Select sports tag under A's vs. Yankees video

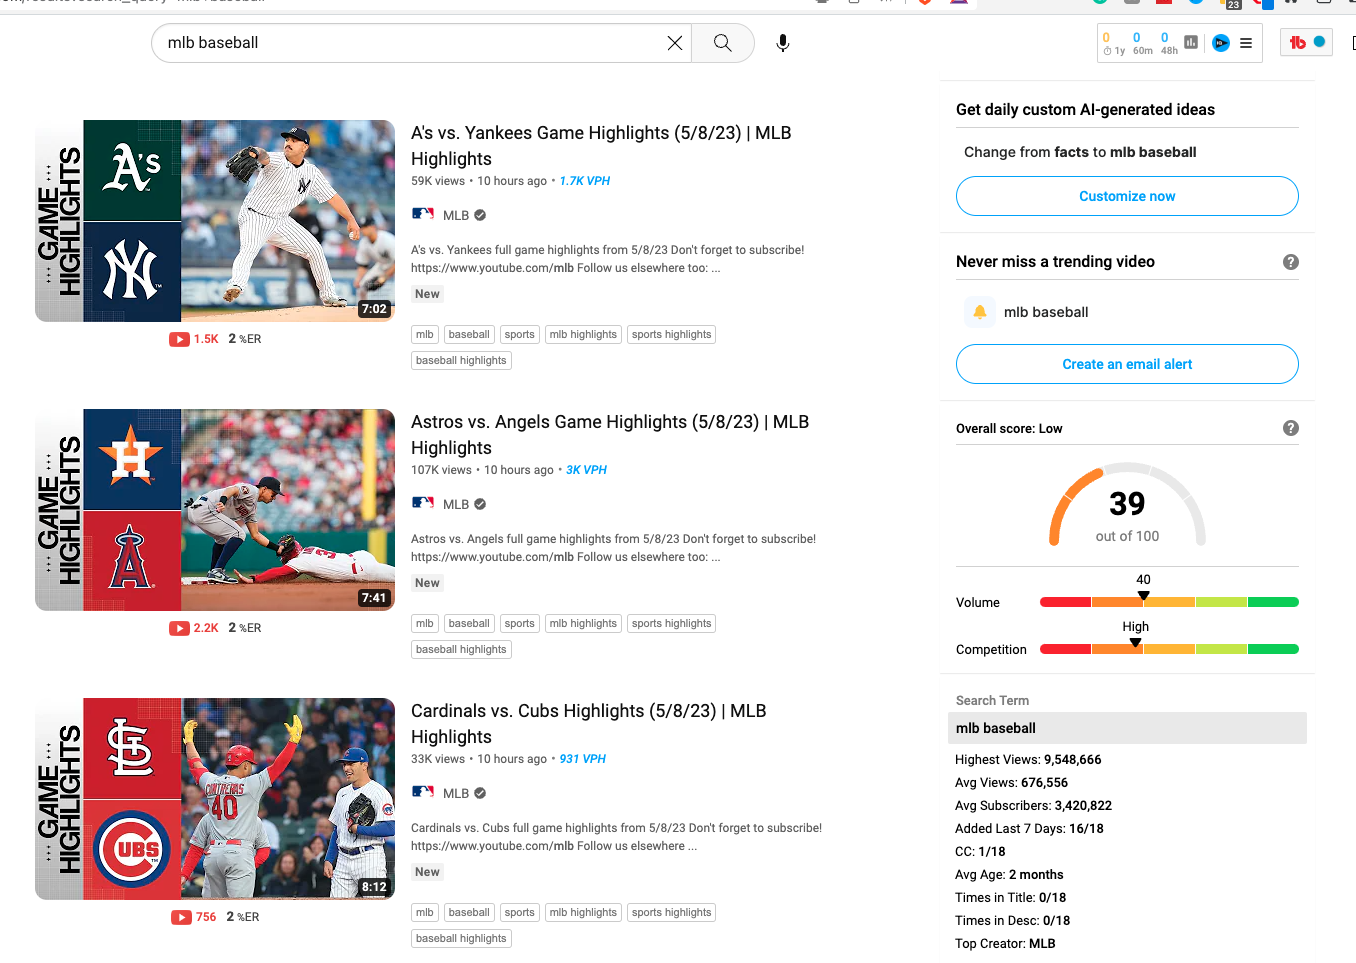520,335
